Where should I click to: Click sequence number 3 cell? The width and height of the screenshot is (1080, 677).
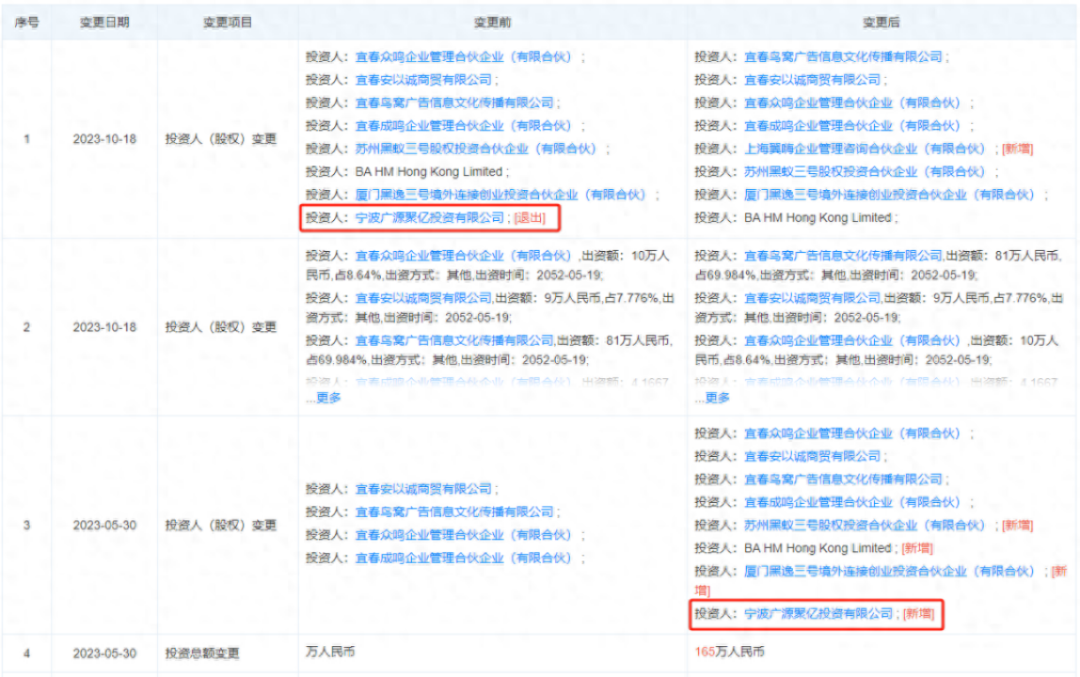pyautogui.click(x=27, y=525)
